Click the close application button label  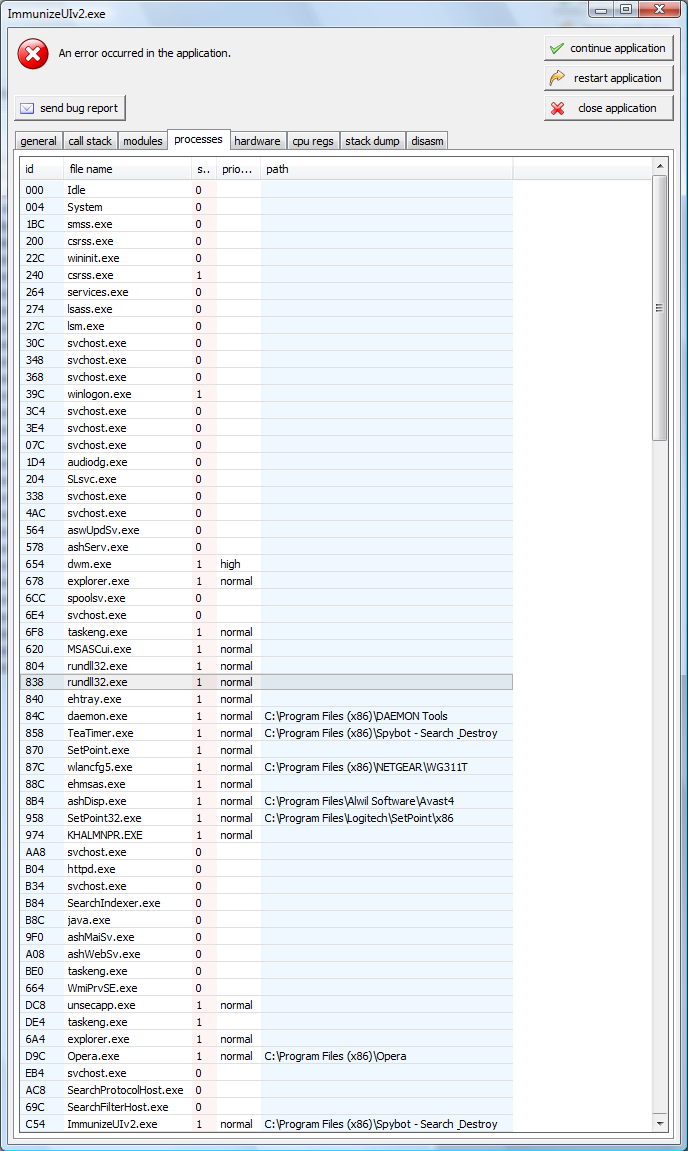point(617,108)
